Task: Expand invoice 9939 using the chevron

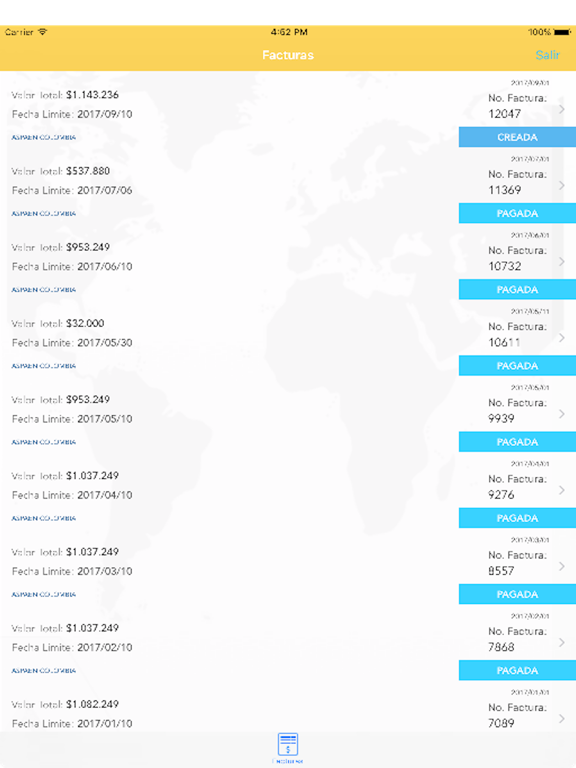Action: (562, 414)
